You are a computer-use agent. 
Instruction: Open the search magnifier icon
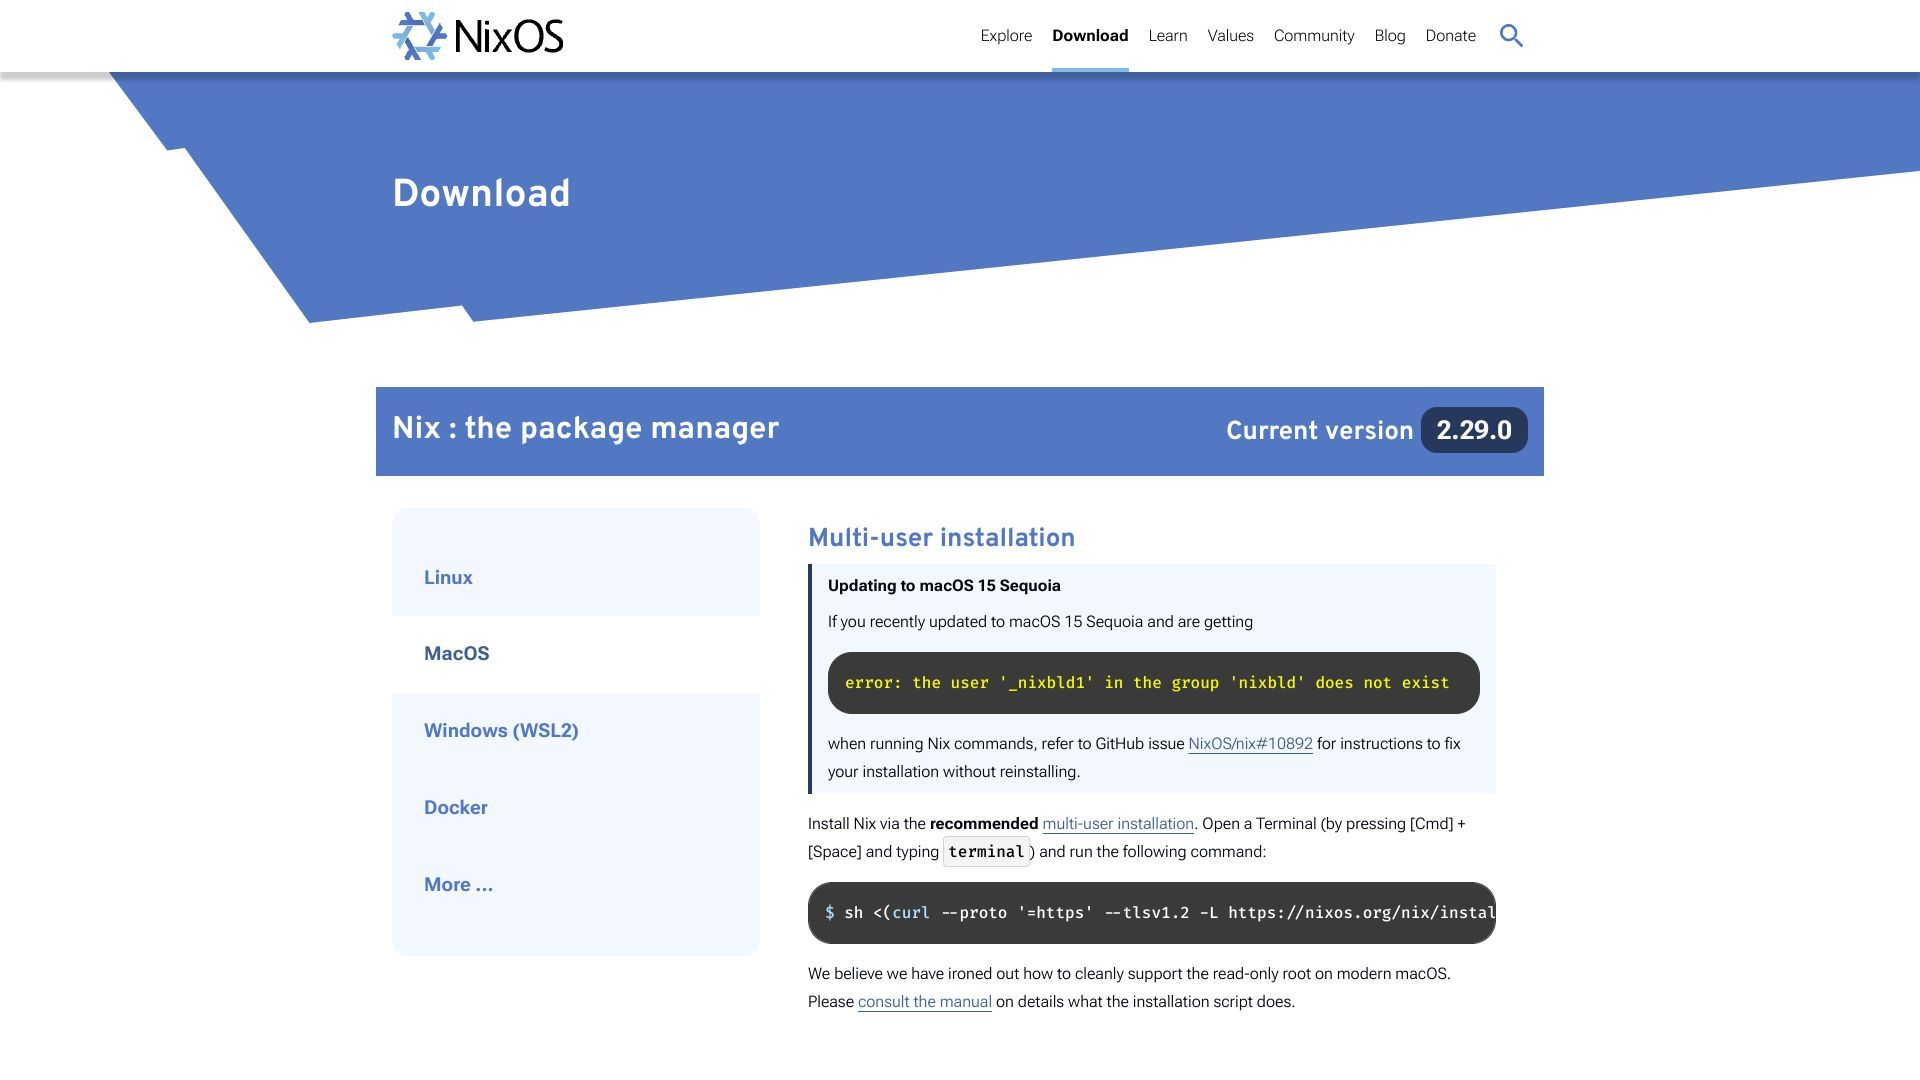click(x=1511, y=36)
